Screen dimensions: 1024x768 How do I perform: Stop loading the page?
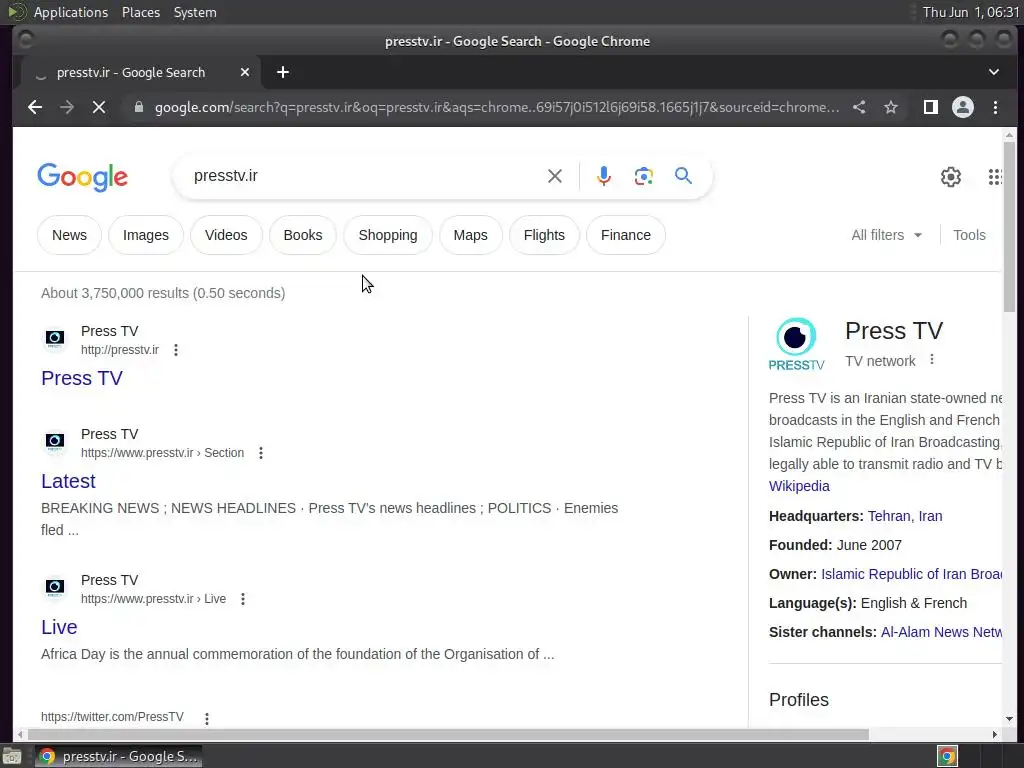click(x=99, y=107)
